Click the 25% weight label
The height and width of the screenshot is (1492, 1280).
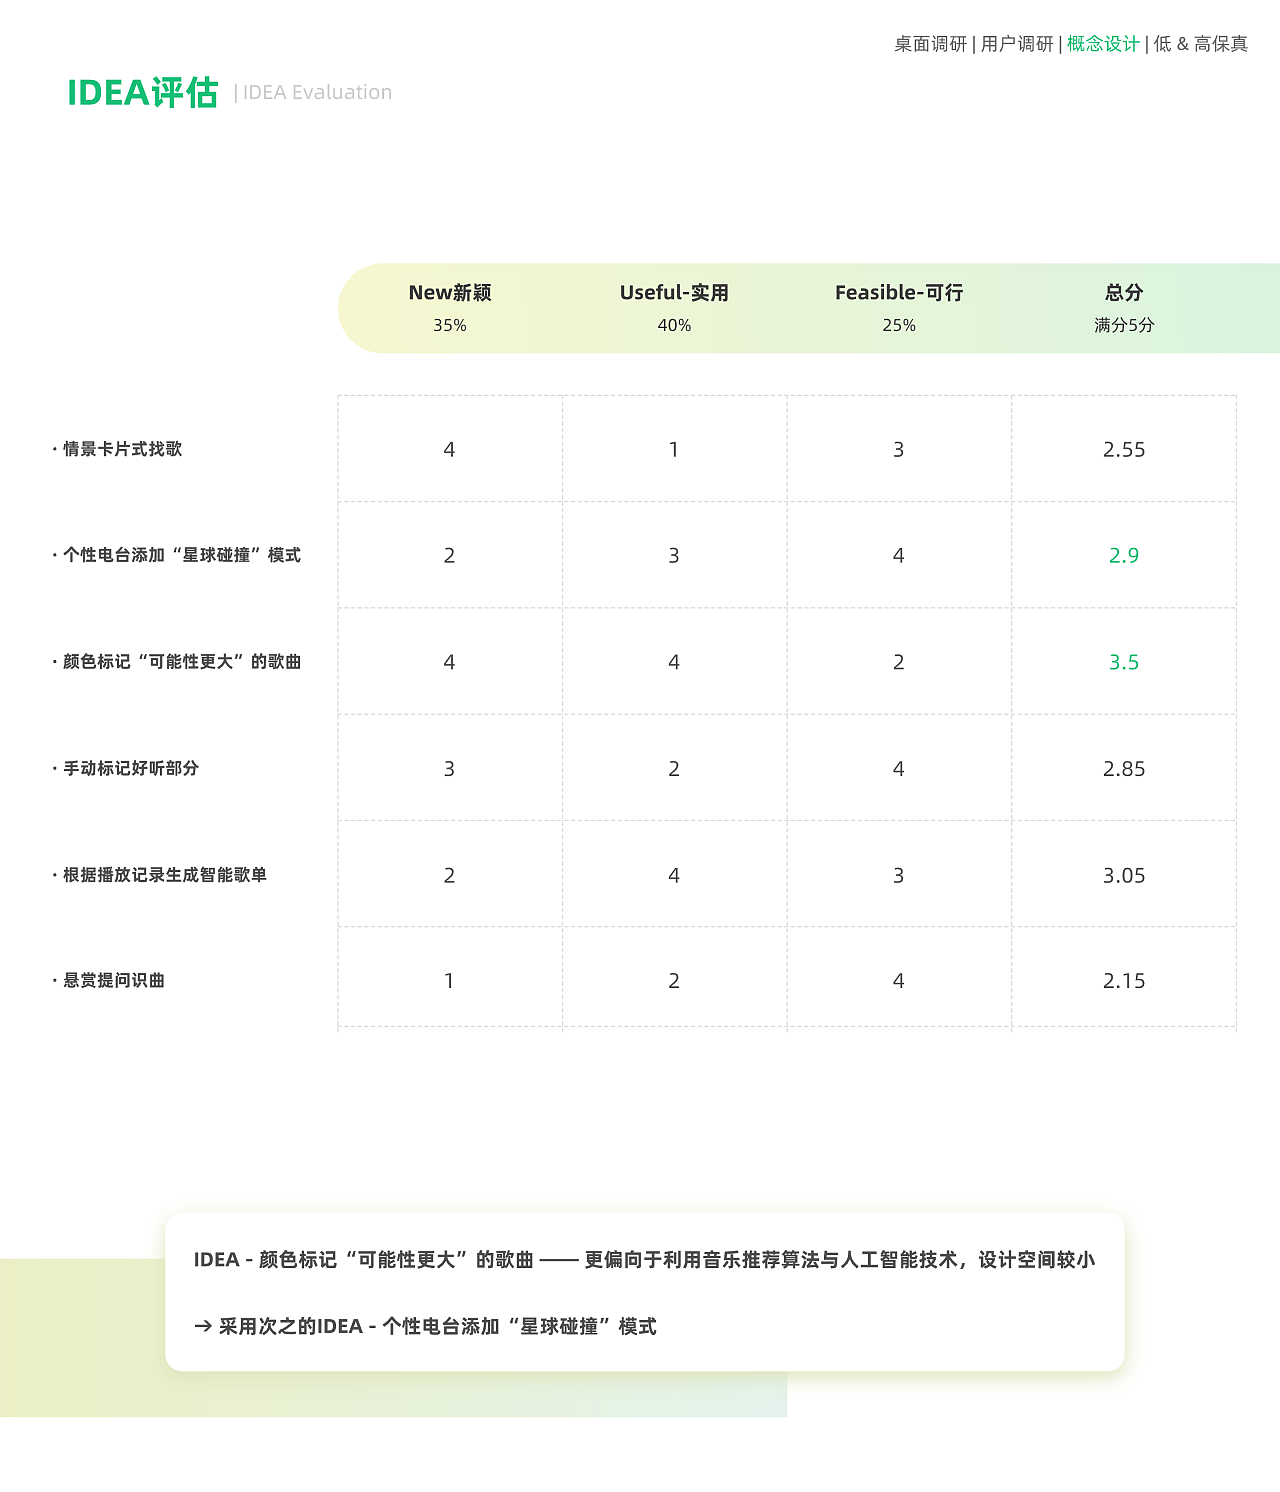pyautogui.click(x=899, y=325)
